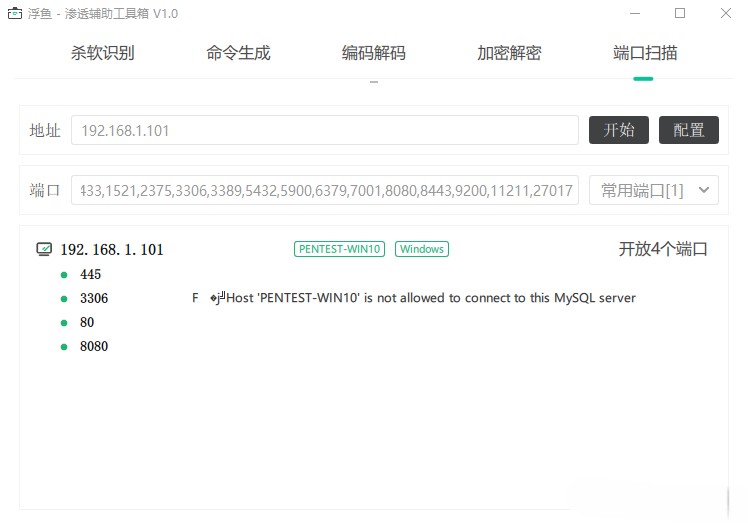Click the PENTEST-WIN10 hostname tag

pyautogui.click(x=339, y=249)
